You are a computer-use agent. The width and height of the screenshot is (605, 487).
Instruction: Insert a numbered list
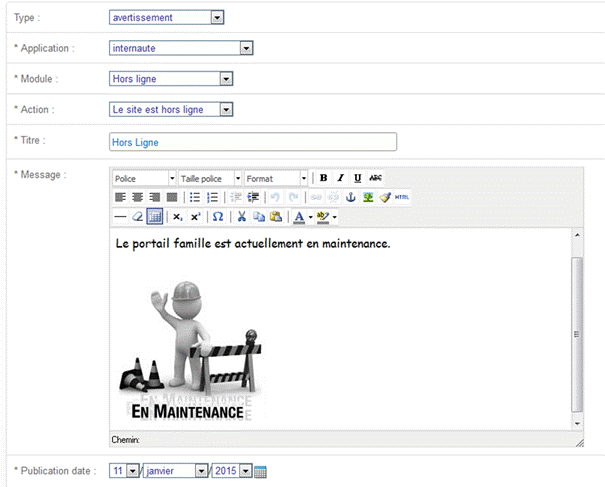[x=212, y=197]
